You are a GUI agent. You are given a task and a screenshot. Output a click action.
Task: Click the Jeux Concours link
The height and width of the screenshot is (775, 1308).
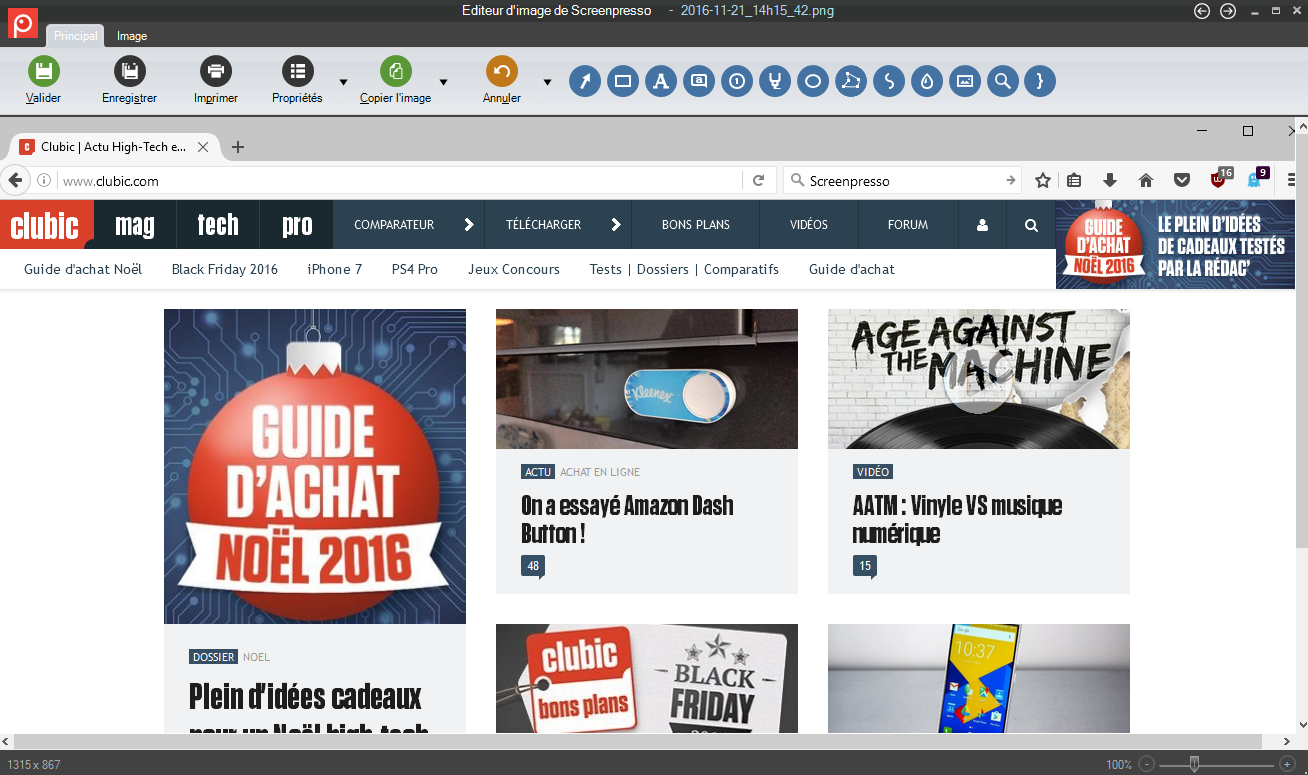[514, 269]
